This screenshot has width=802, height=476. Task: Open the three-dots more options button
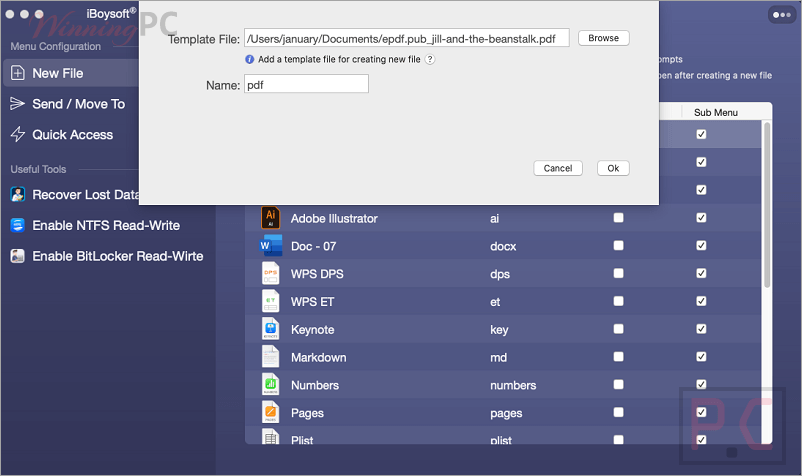point(782,15)
